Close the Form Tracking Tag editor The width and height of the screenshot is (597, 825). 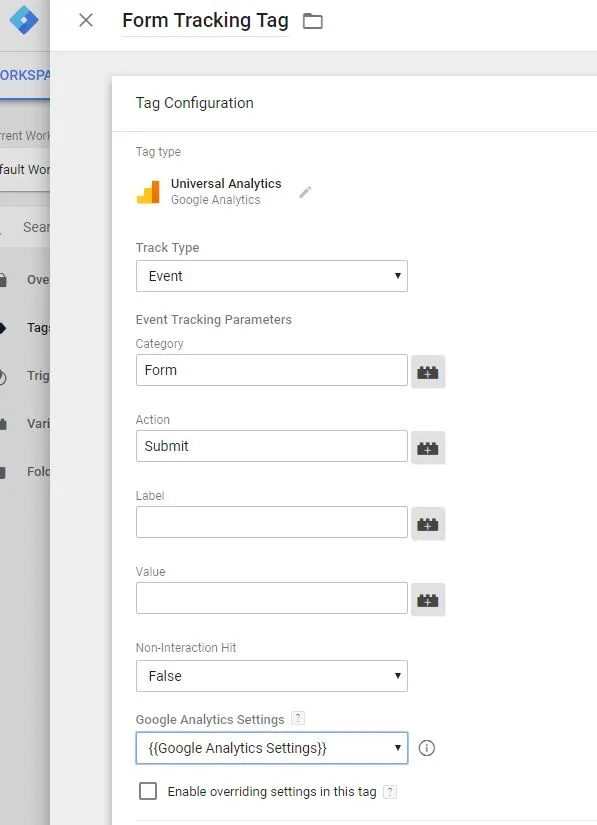pyautogui.click(x=86, y=21)
